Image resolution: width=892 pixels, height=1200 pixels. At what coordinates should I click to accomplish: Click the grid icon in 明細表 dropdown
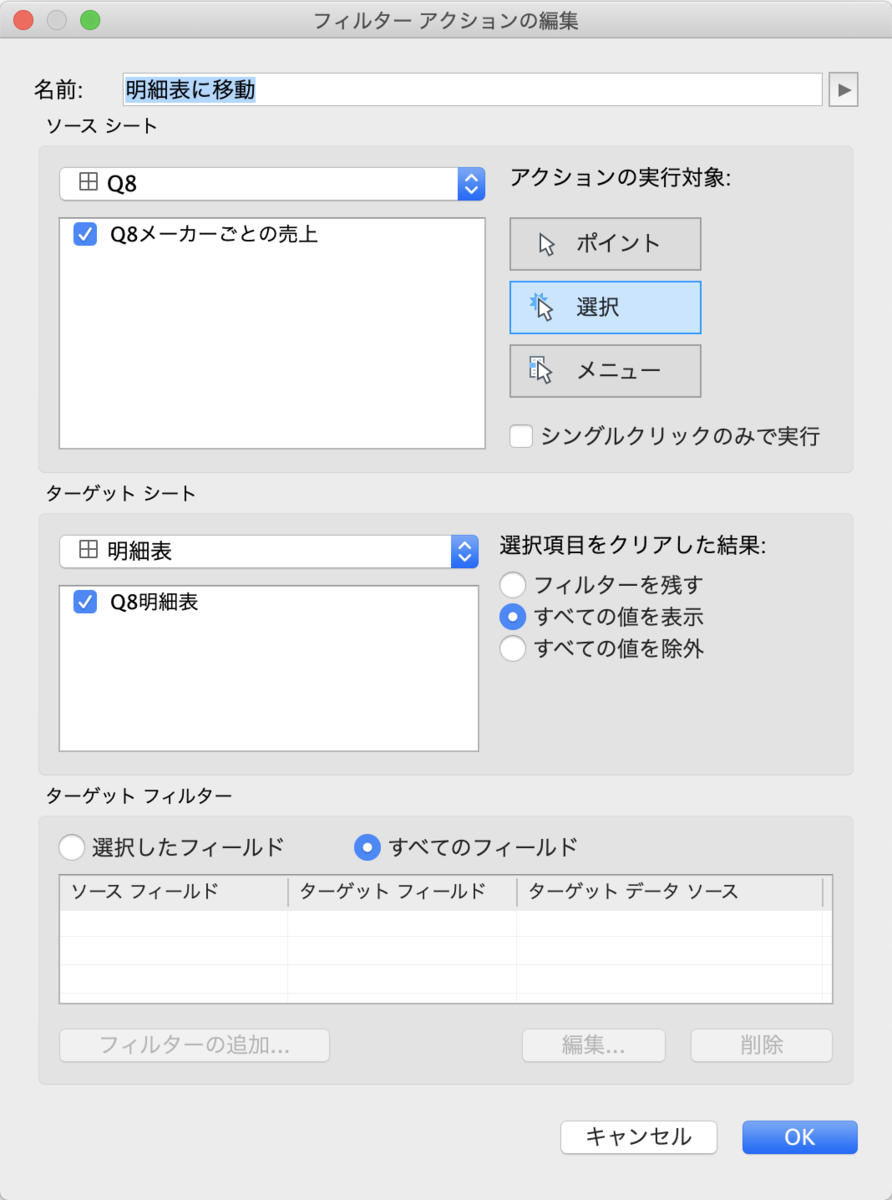tap(88, 551)
